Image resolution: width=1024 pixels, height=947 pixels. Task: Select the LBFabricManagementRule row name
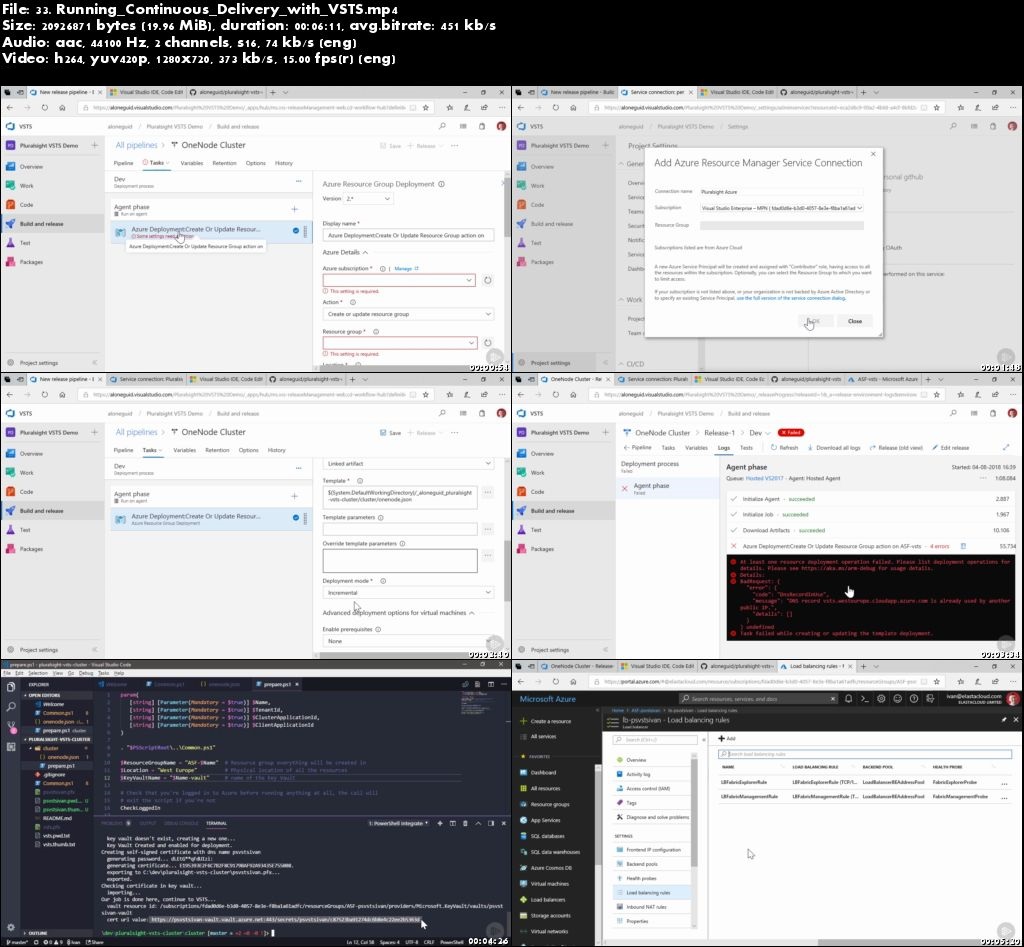click(x=749, y=796)
